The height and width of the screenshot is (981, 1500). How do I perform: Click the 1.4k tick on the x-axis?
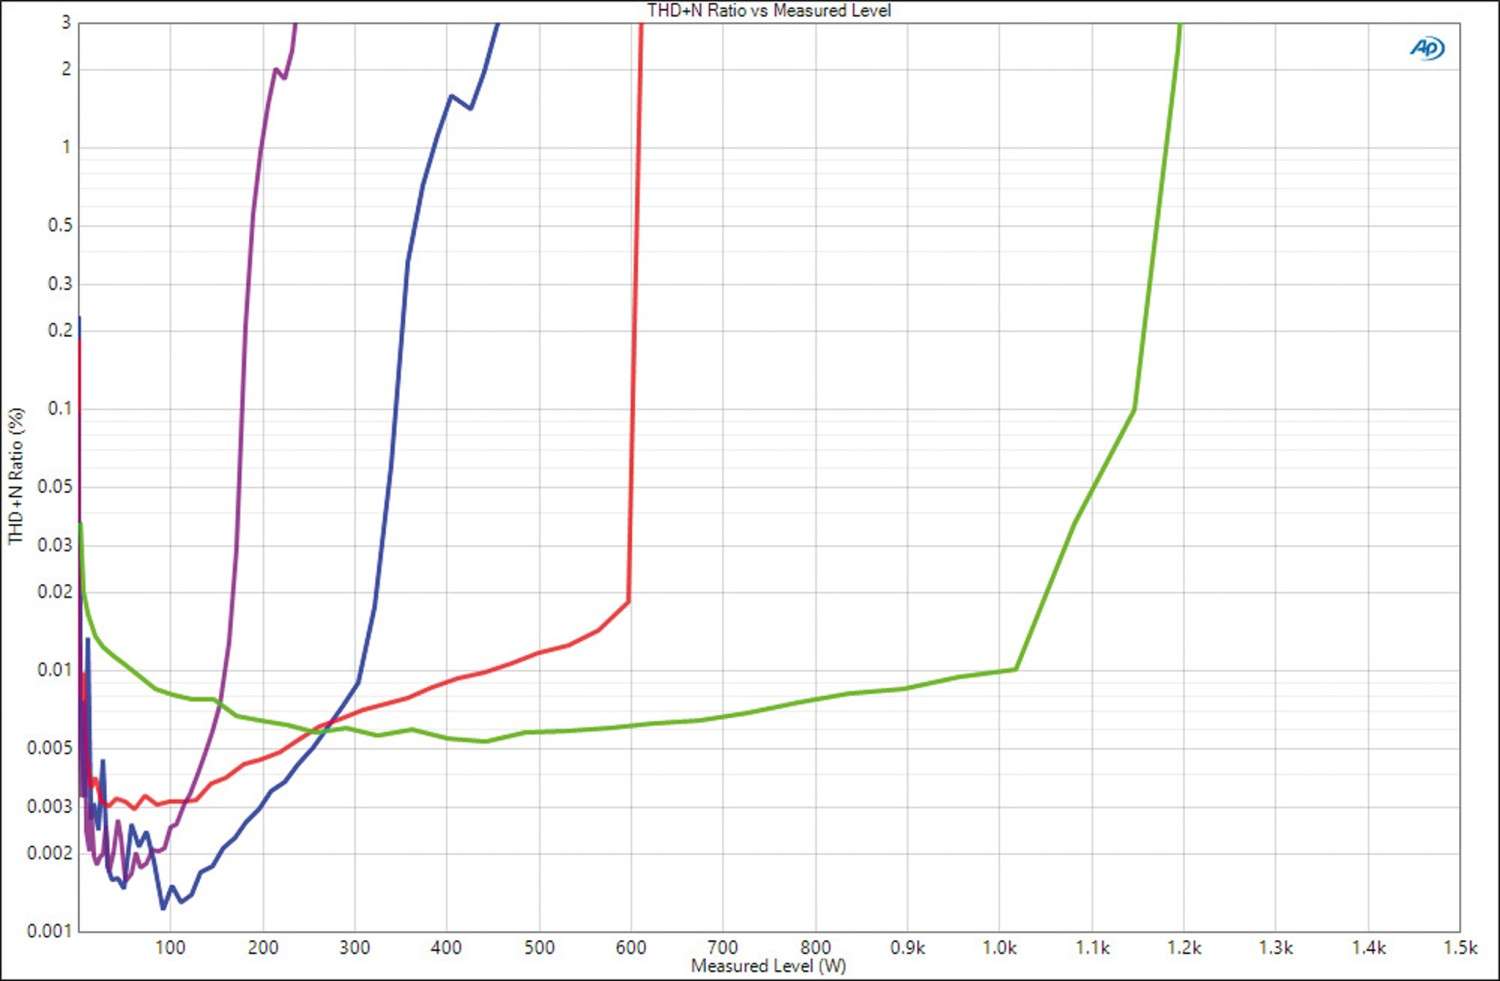coord(1368,947)
